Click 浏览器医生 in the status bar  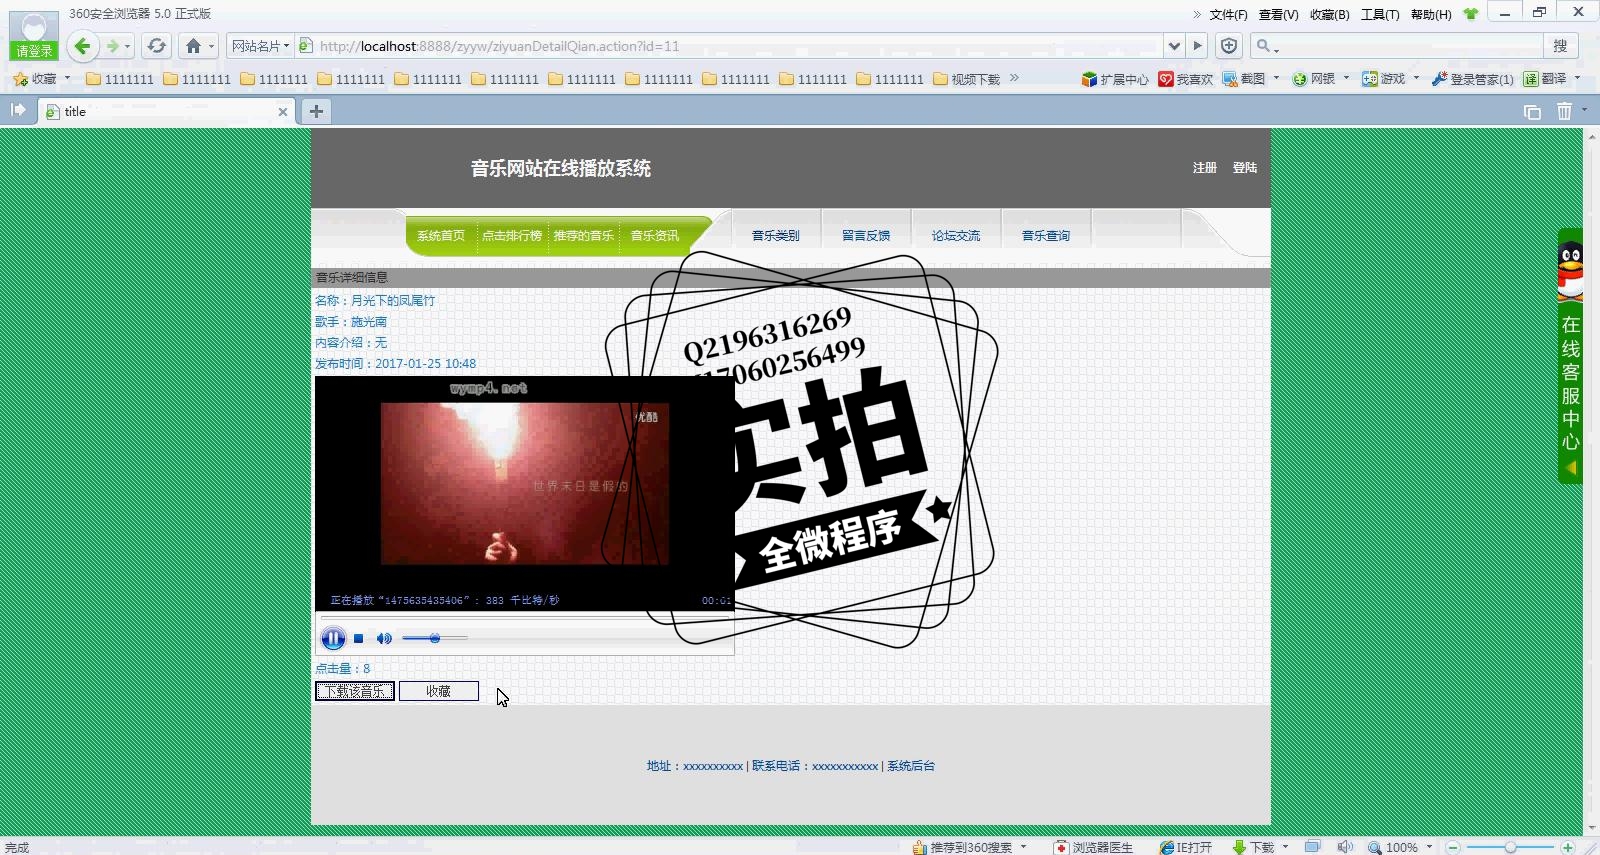[1094, 847]
